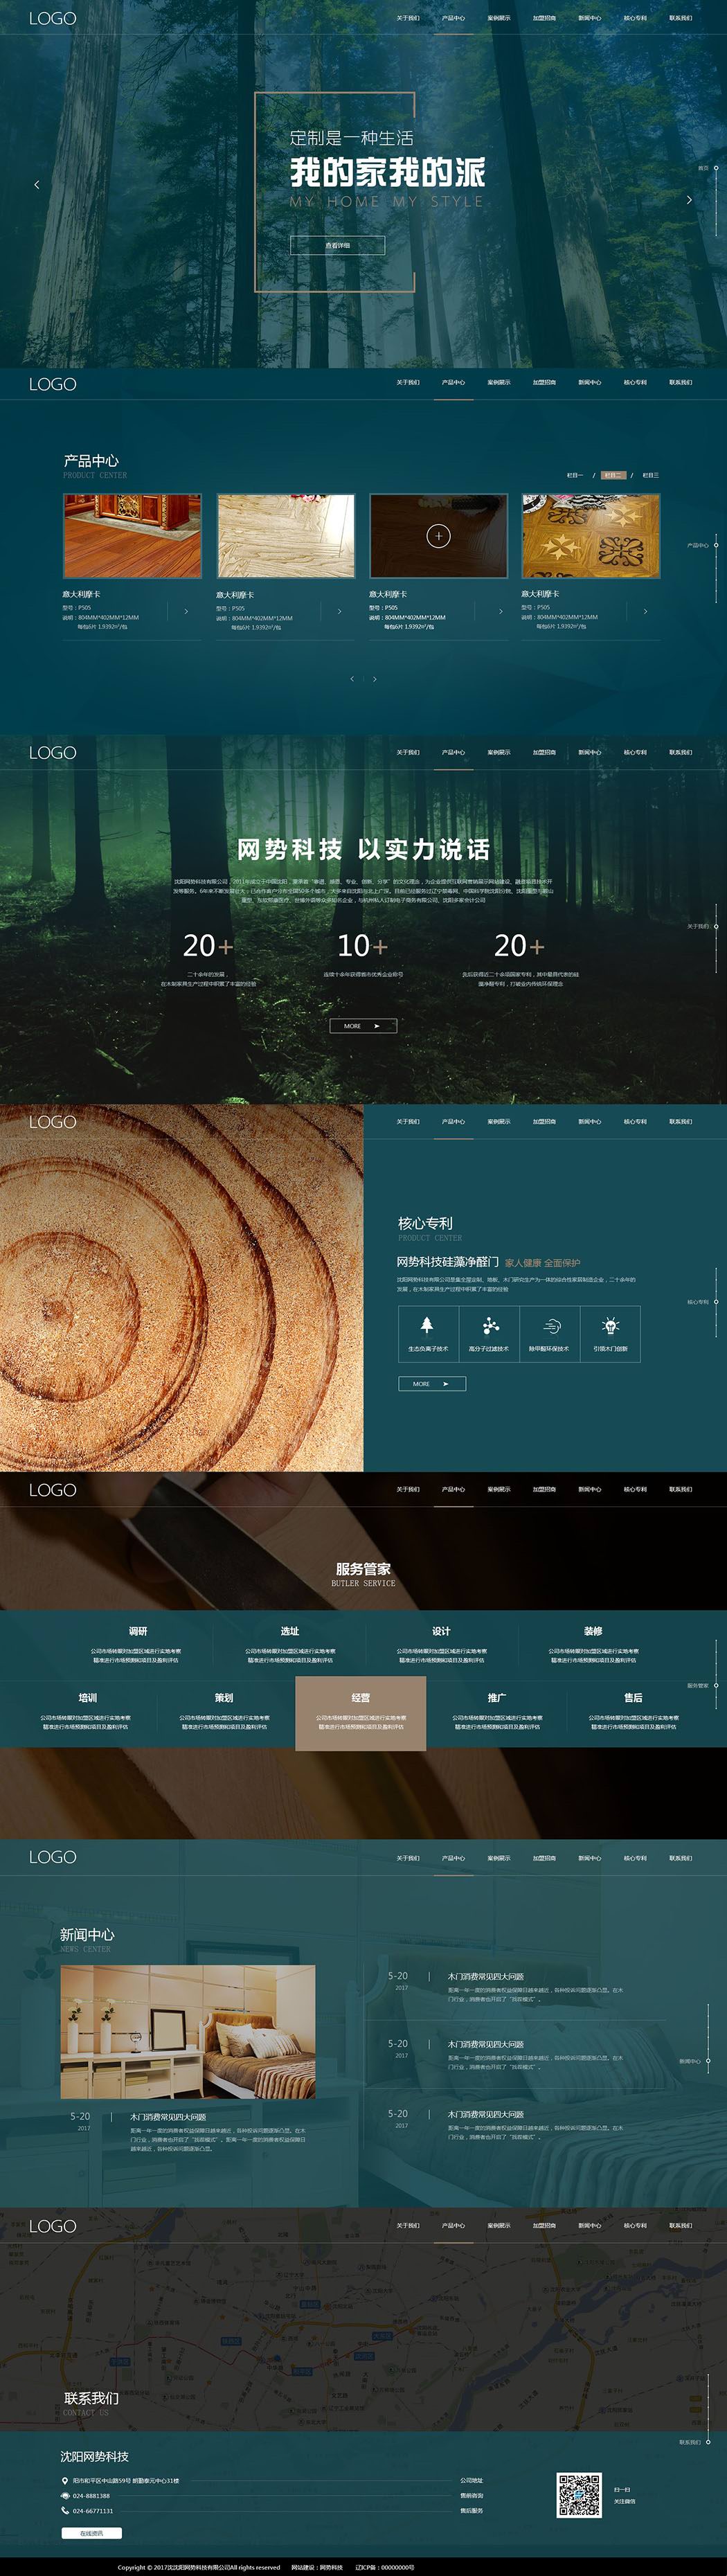Open 关于我们 in the hero banner menu
727x2576 pixels.
click(408, 18)
